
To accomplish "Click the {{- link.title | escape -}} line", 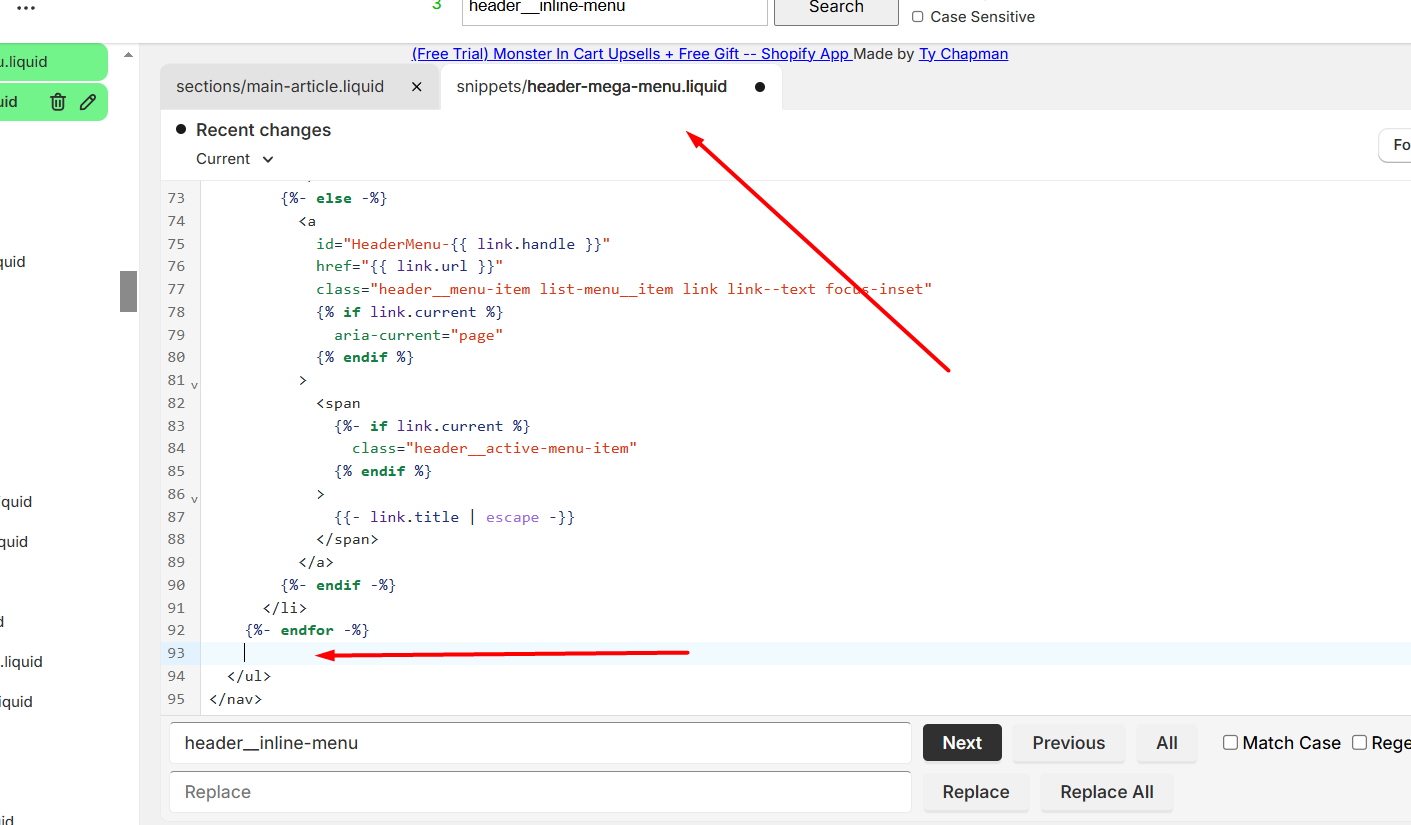I will tap(455, 517).
